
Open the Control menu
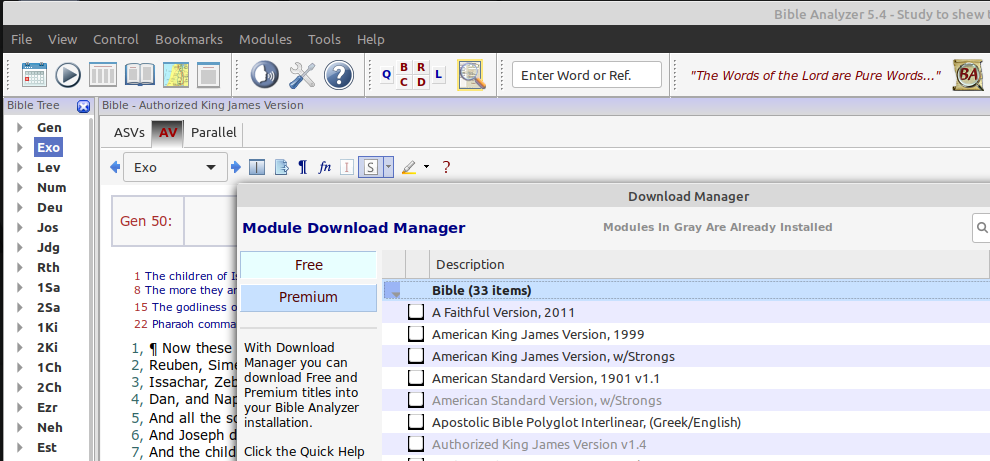tap(116, 39)
